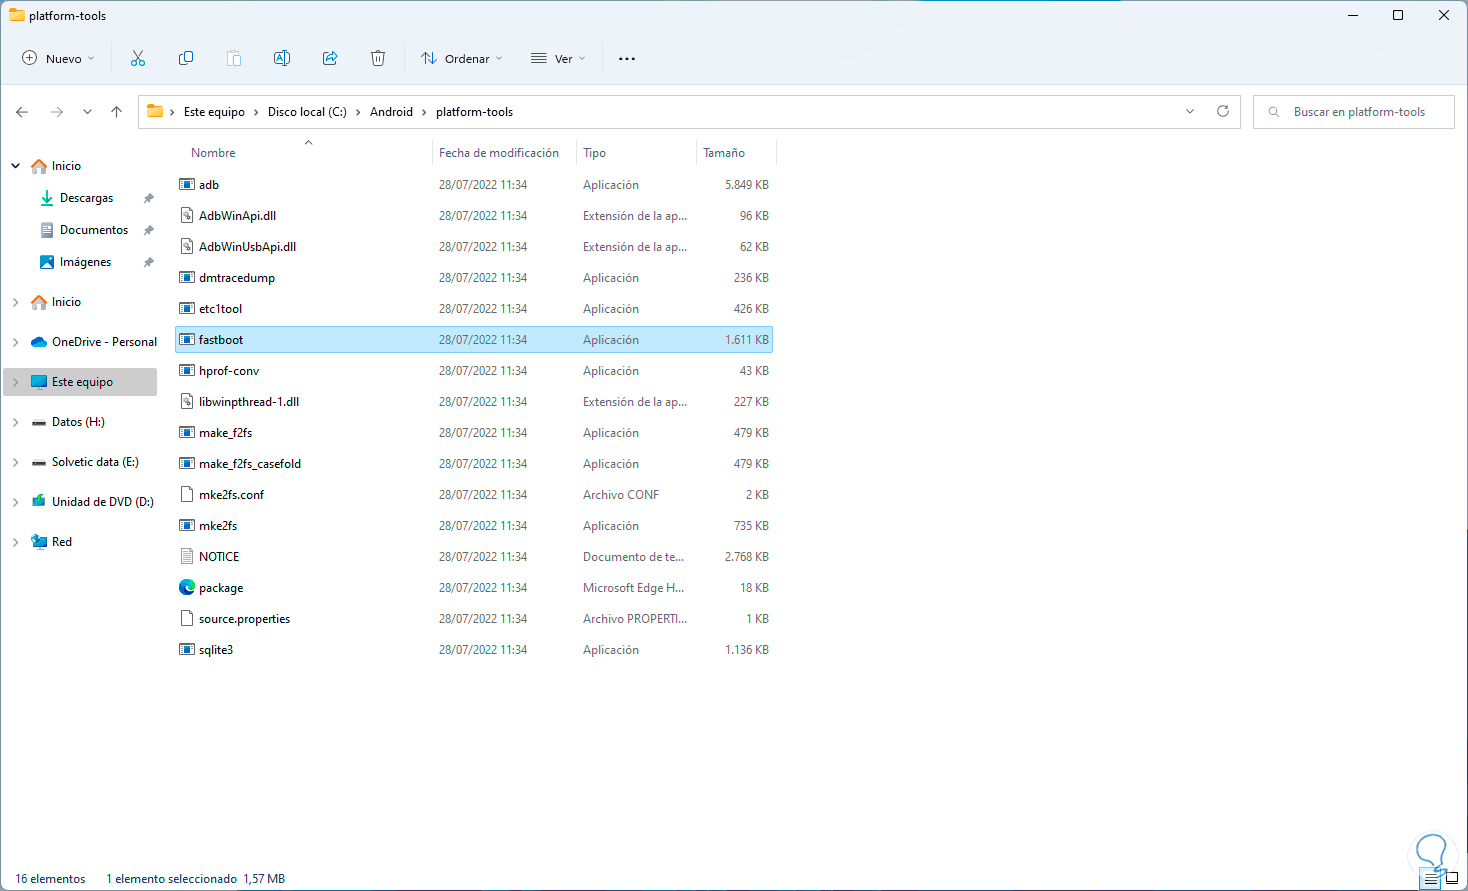The width and height of the screenshot is (1468, 891).
Task: Open address bar history dropdown
Action: (1190, 112)
